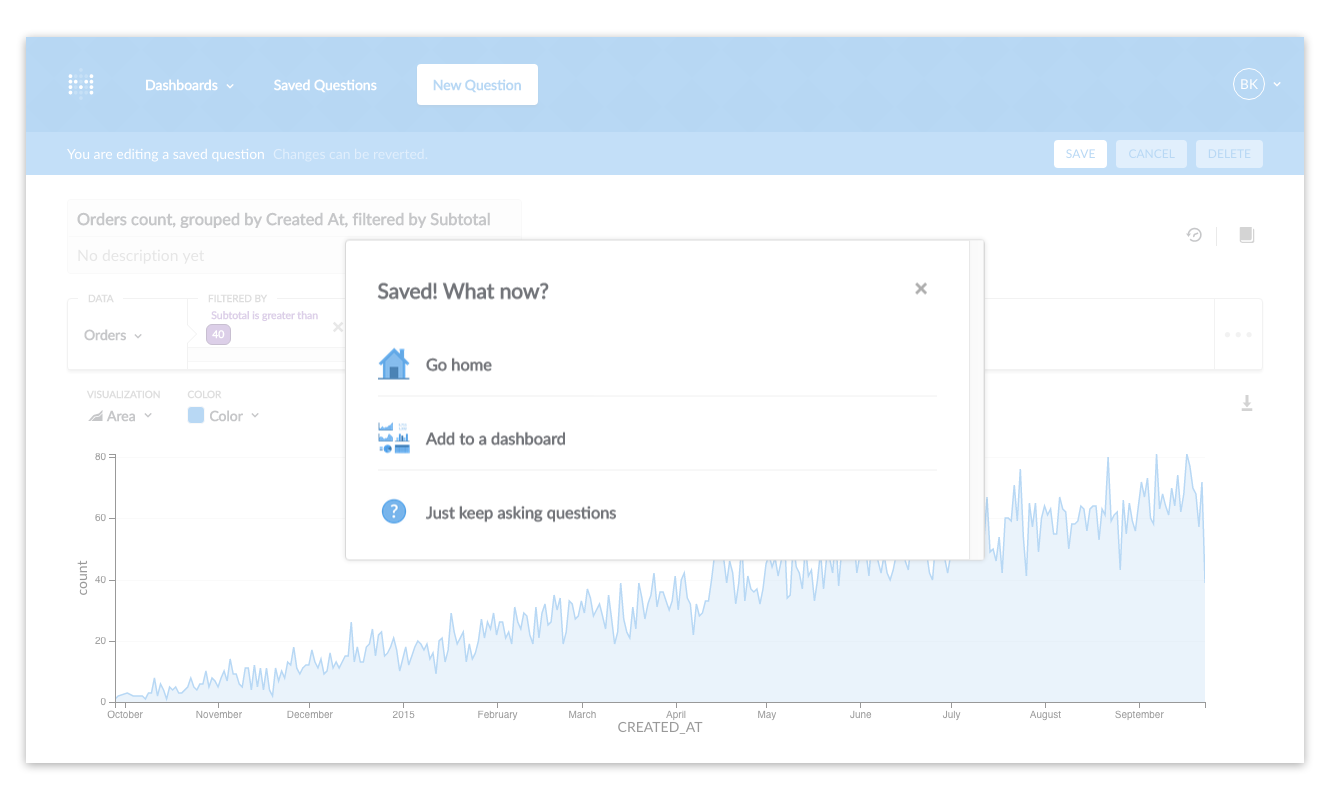Choose Add to a dashboard option
The image size is (1330, 800).
[x=495, y=439]
